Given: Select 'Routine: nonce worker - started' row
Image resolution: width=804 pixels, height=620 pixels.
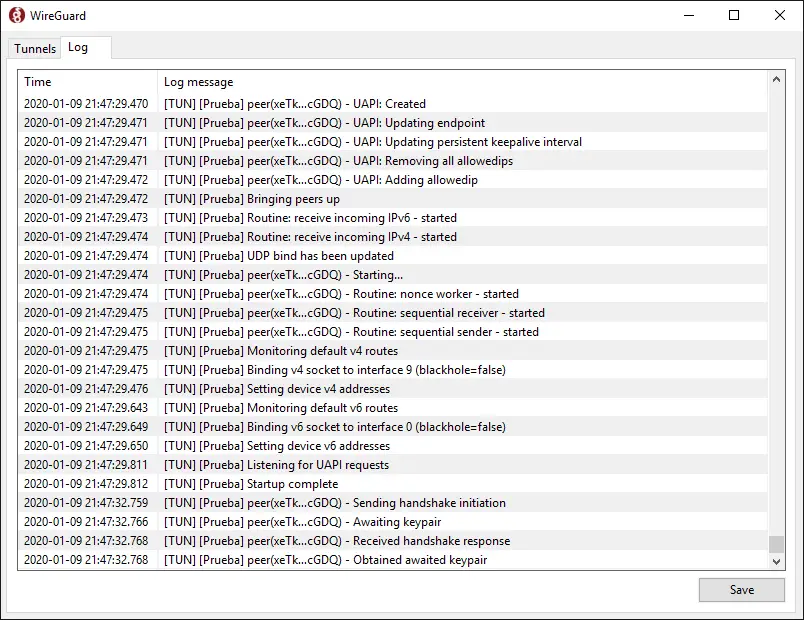Looking at the screenshot, I should (393, 293).
